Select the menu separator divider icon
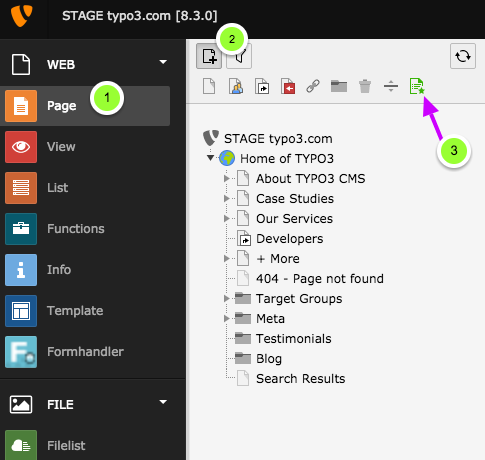The image size is (485, 460). pyautogui.click(x=391, y=86)
